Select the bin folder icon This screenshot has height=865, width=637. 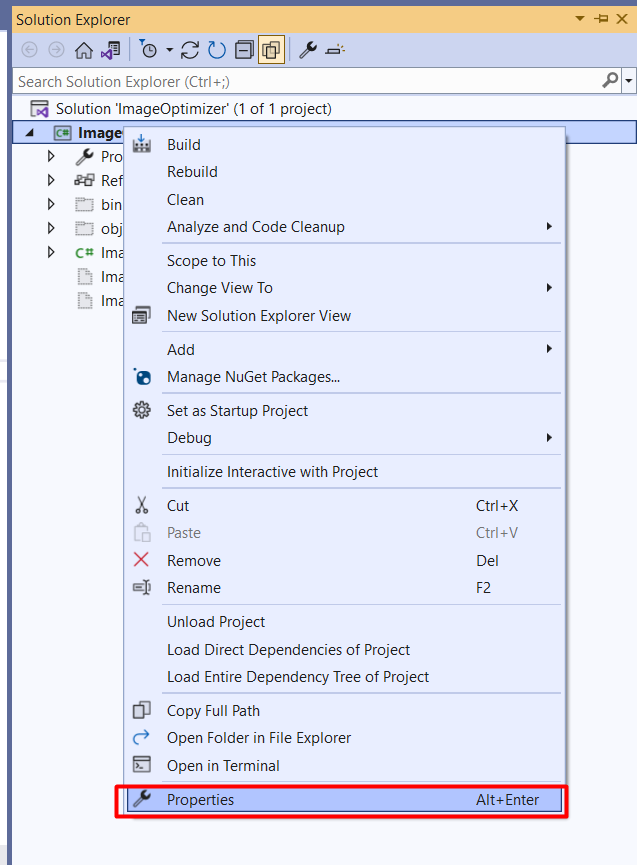coord(84,205)
